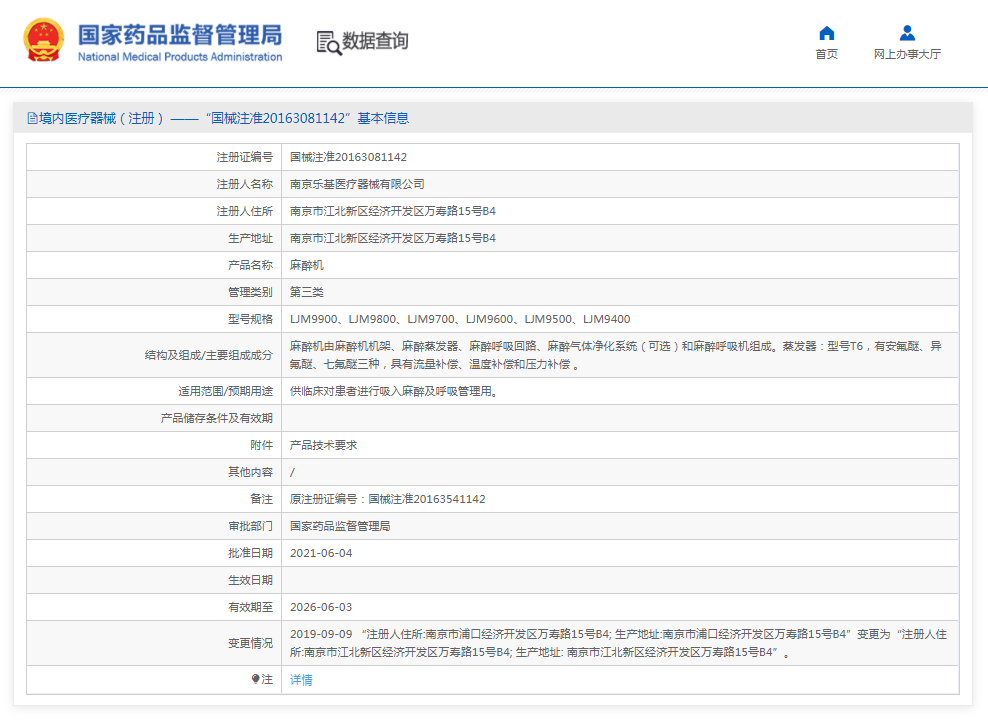Click the national emblem logo

coord(43,41)
